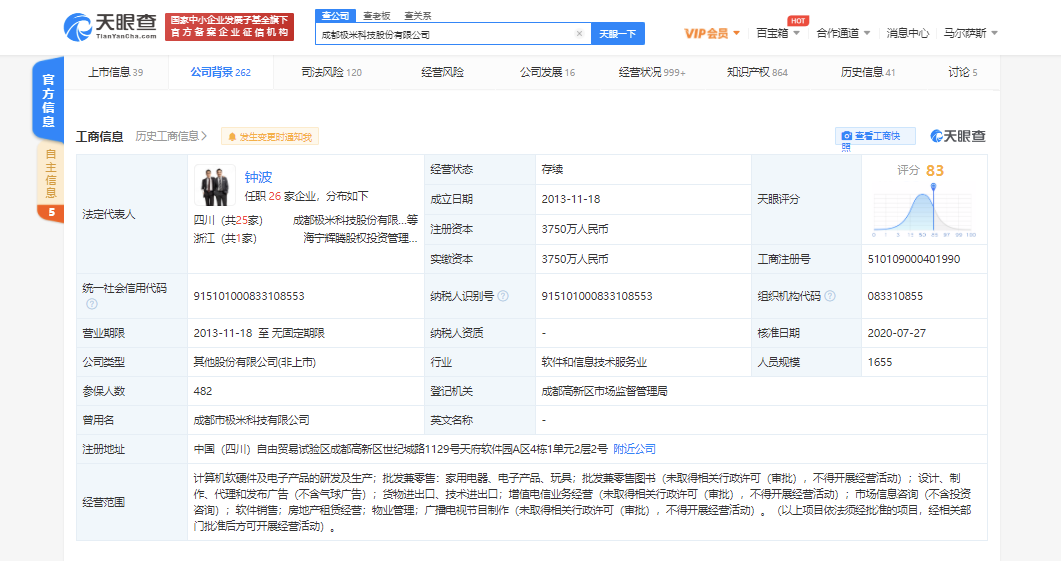This screenshot has width=1061, height=561.
Task: Click the red 26 companies count
Action: [274, 196]
